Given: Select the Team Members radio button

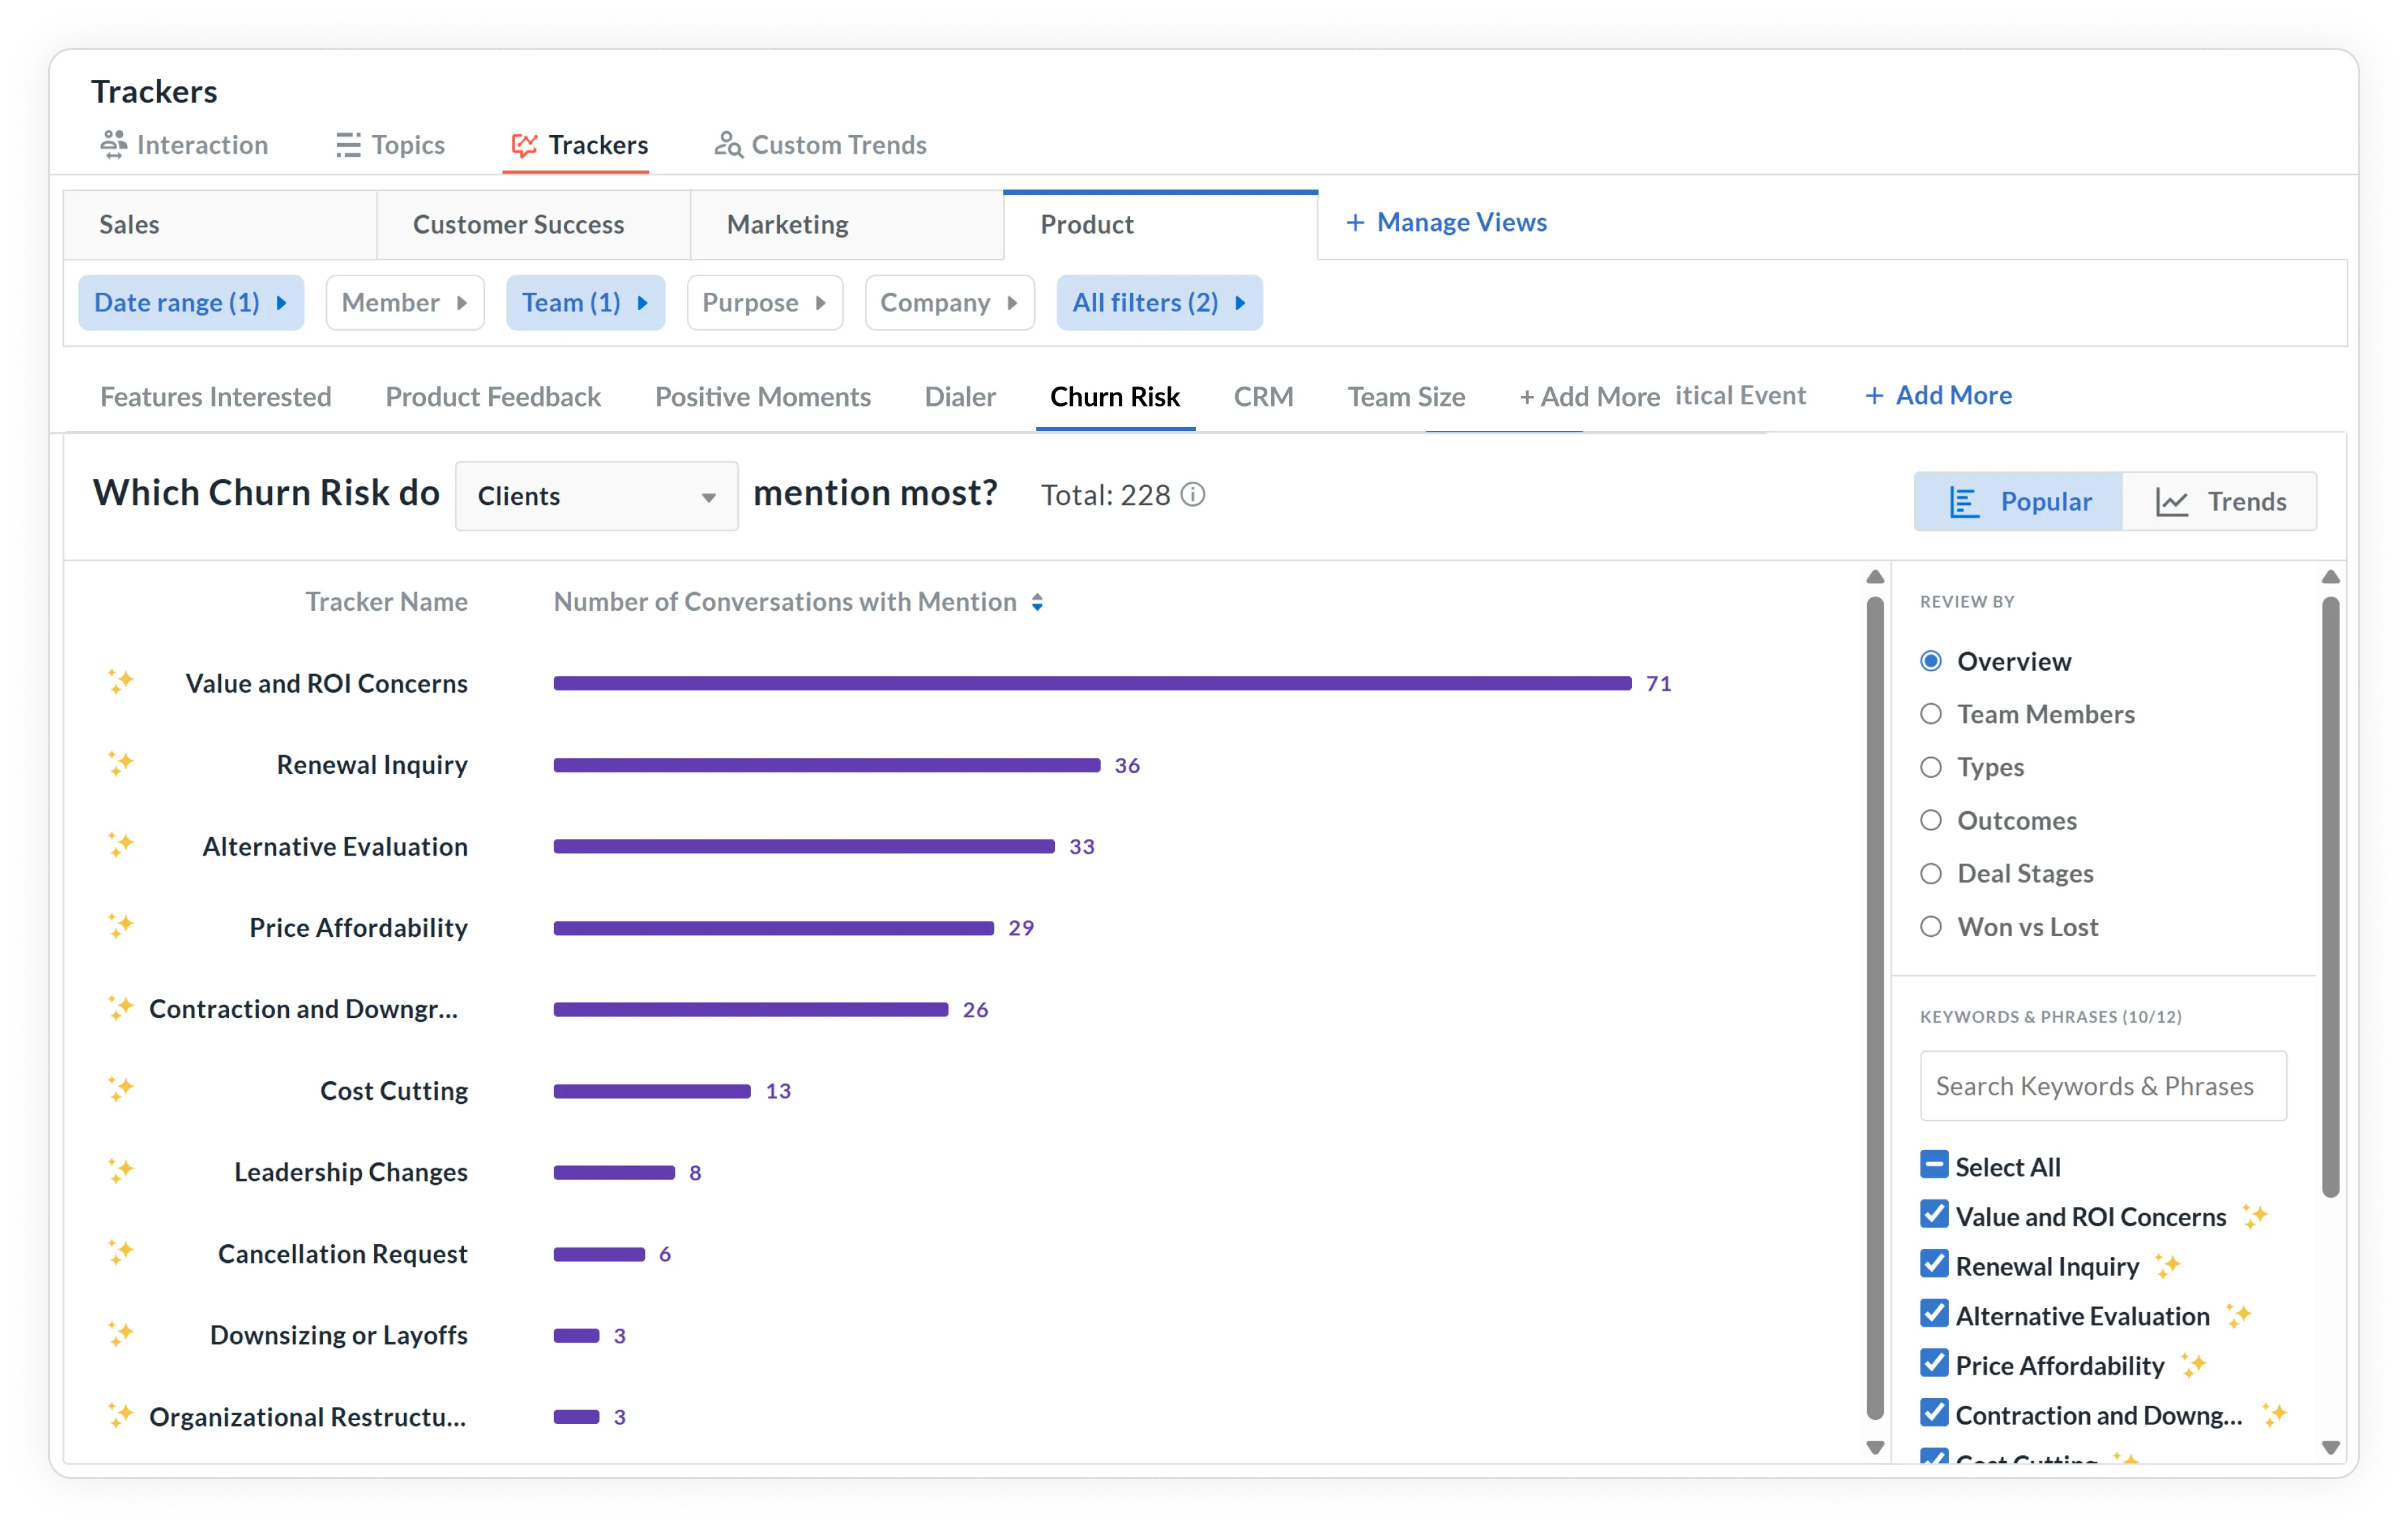Looking at the screenshot, I should pos(1931,714).
